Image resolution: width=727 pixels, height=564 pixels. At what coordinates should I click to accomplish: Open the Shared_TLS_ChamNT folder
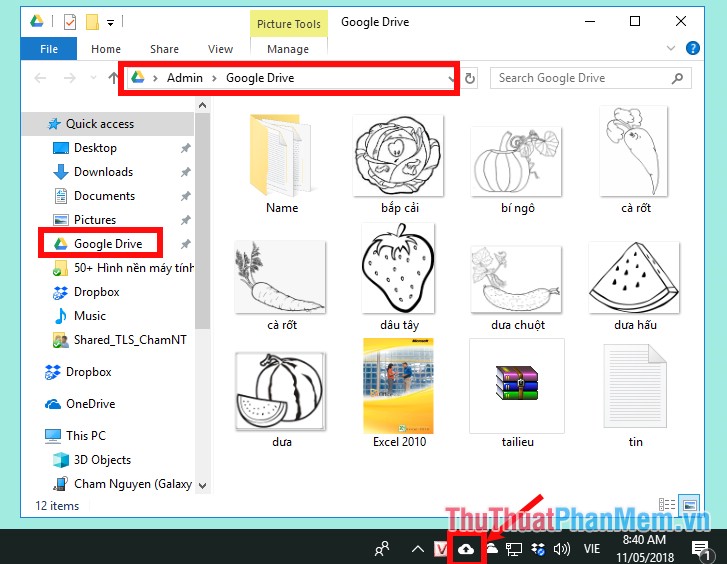120,340
